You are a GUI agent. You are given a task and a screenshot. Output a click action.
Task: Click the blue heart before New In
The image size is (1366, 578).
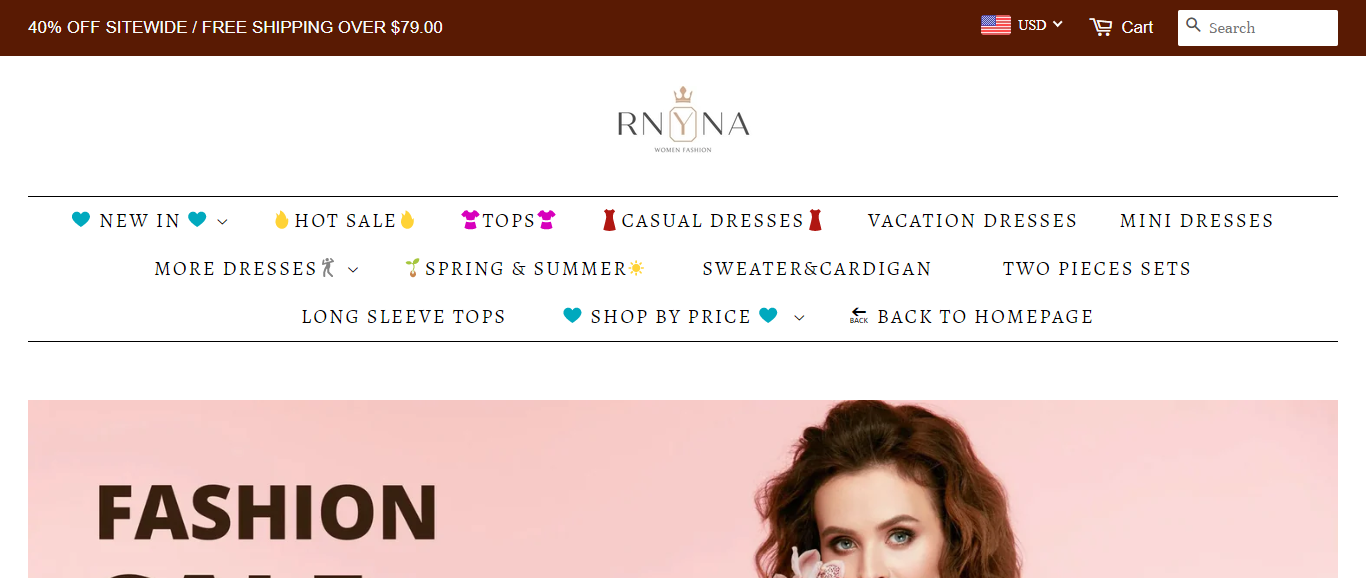point(81,219)
